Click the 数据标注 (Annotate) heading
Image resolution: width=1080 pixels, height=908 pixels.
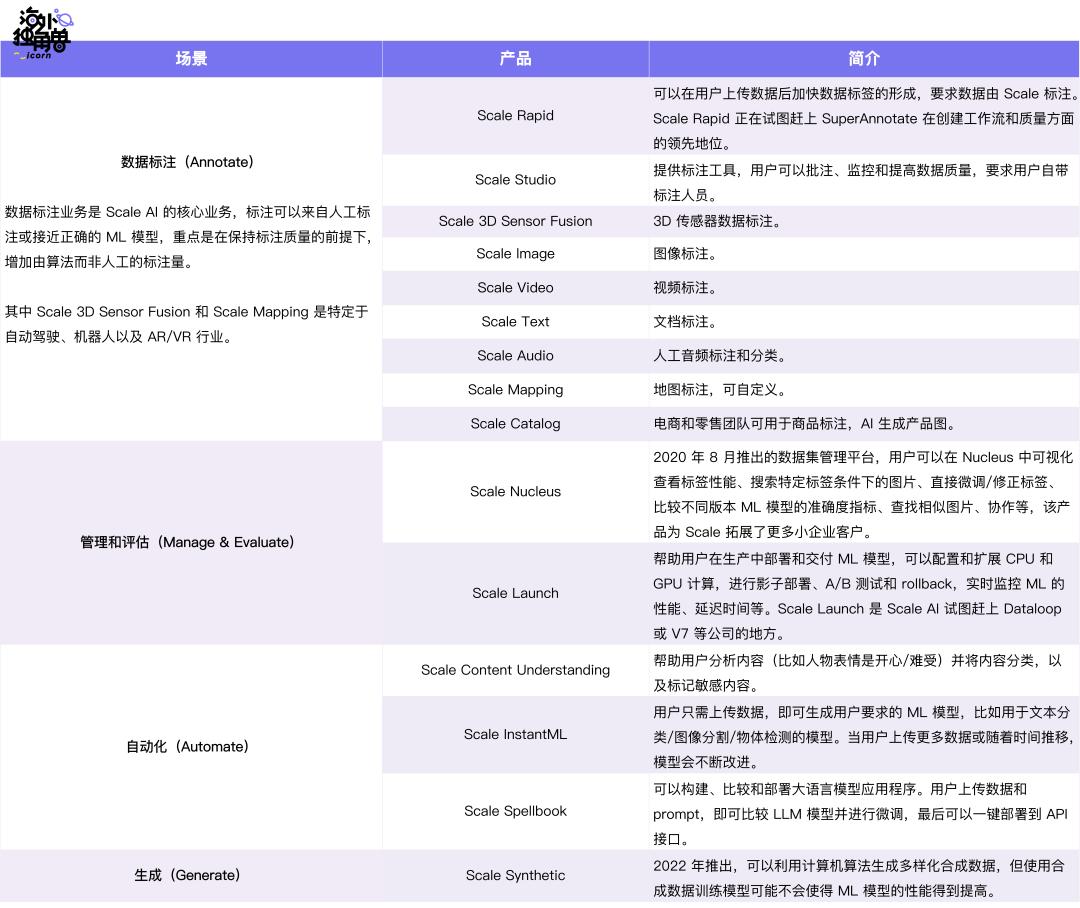(x=187, y=162)
